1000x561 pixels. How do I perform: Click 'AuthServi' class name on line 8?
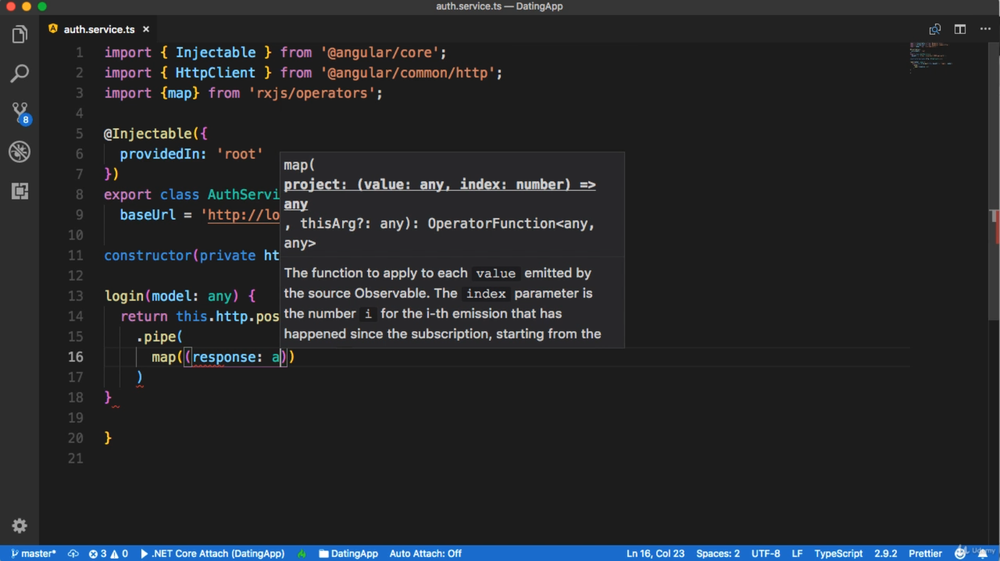coord(244,194)
